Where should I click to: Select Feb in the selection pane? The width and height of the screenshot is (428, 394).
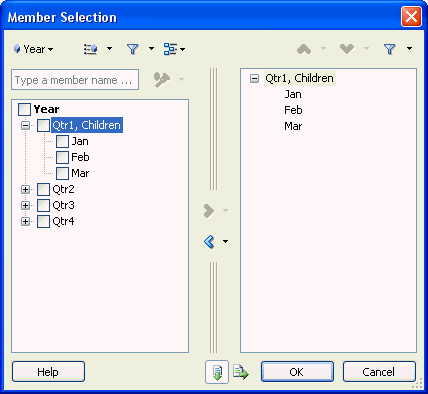(293, 110)
